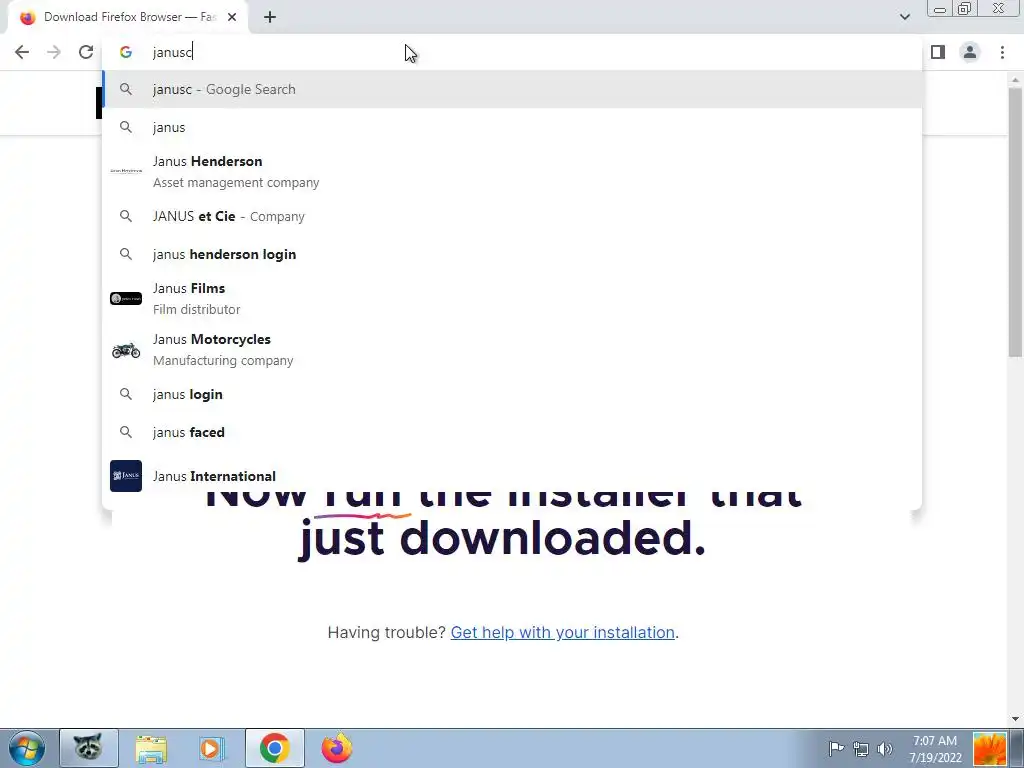Screen dimensions: 1024x768
Task: Select the Janus Henderson suggestion
Action: (x=513, y=172)
